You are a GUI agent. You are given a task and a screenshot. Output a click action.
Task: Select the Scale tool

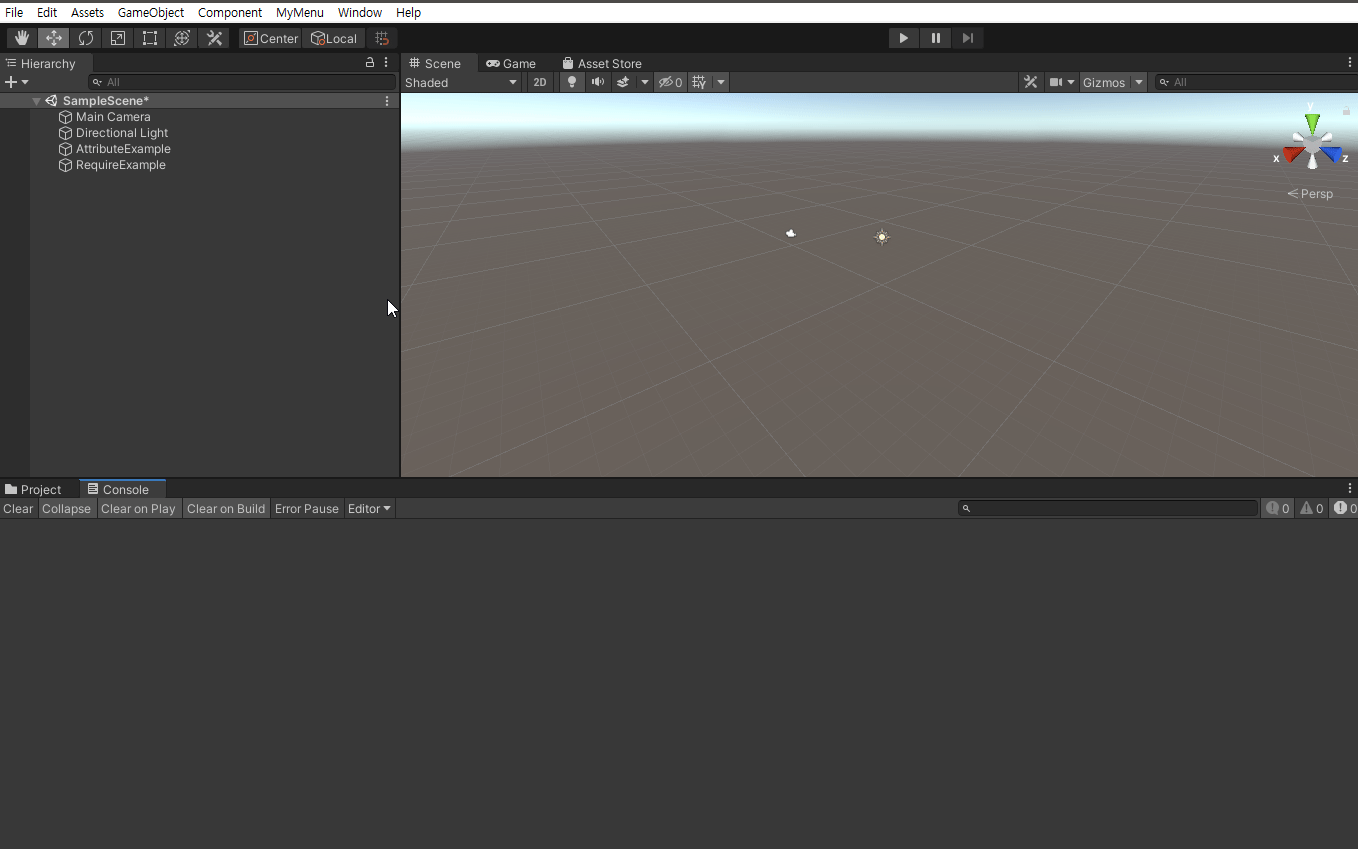point(118,38)
